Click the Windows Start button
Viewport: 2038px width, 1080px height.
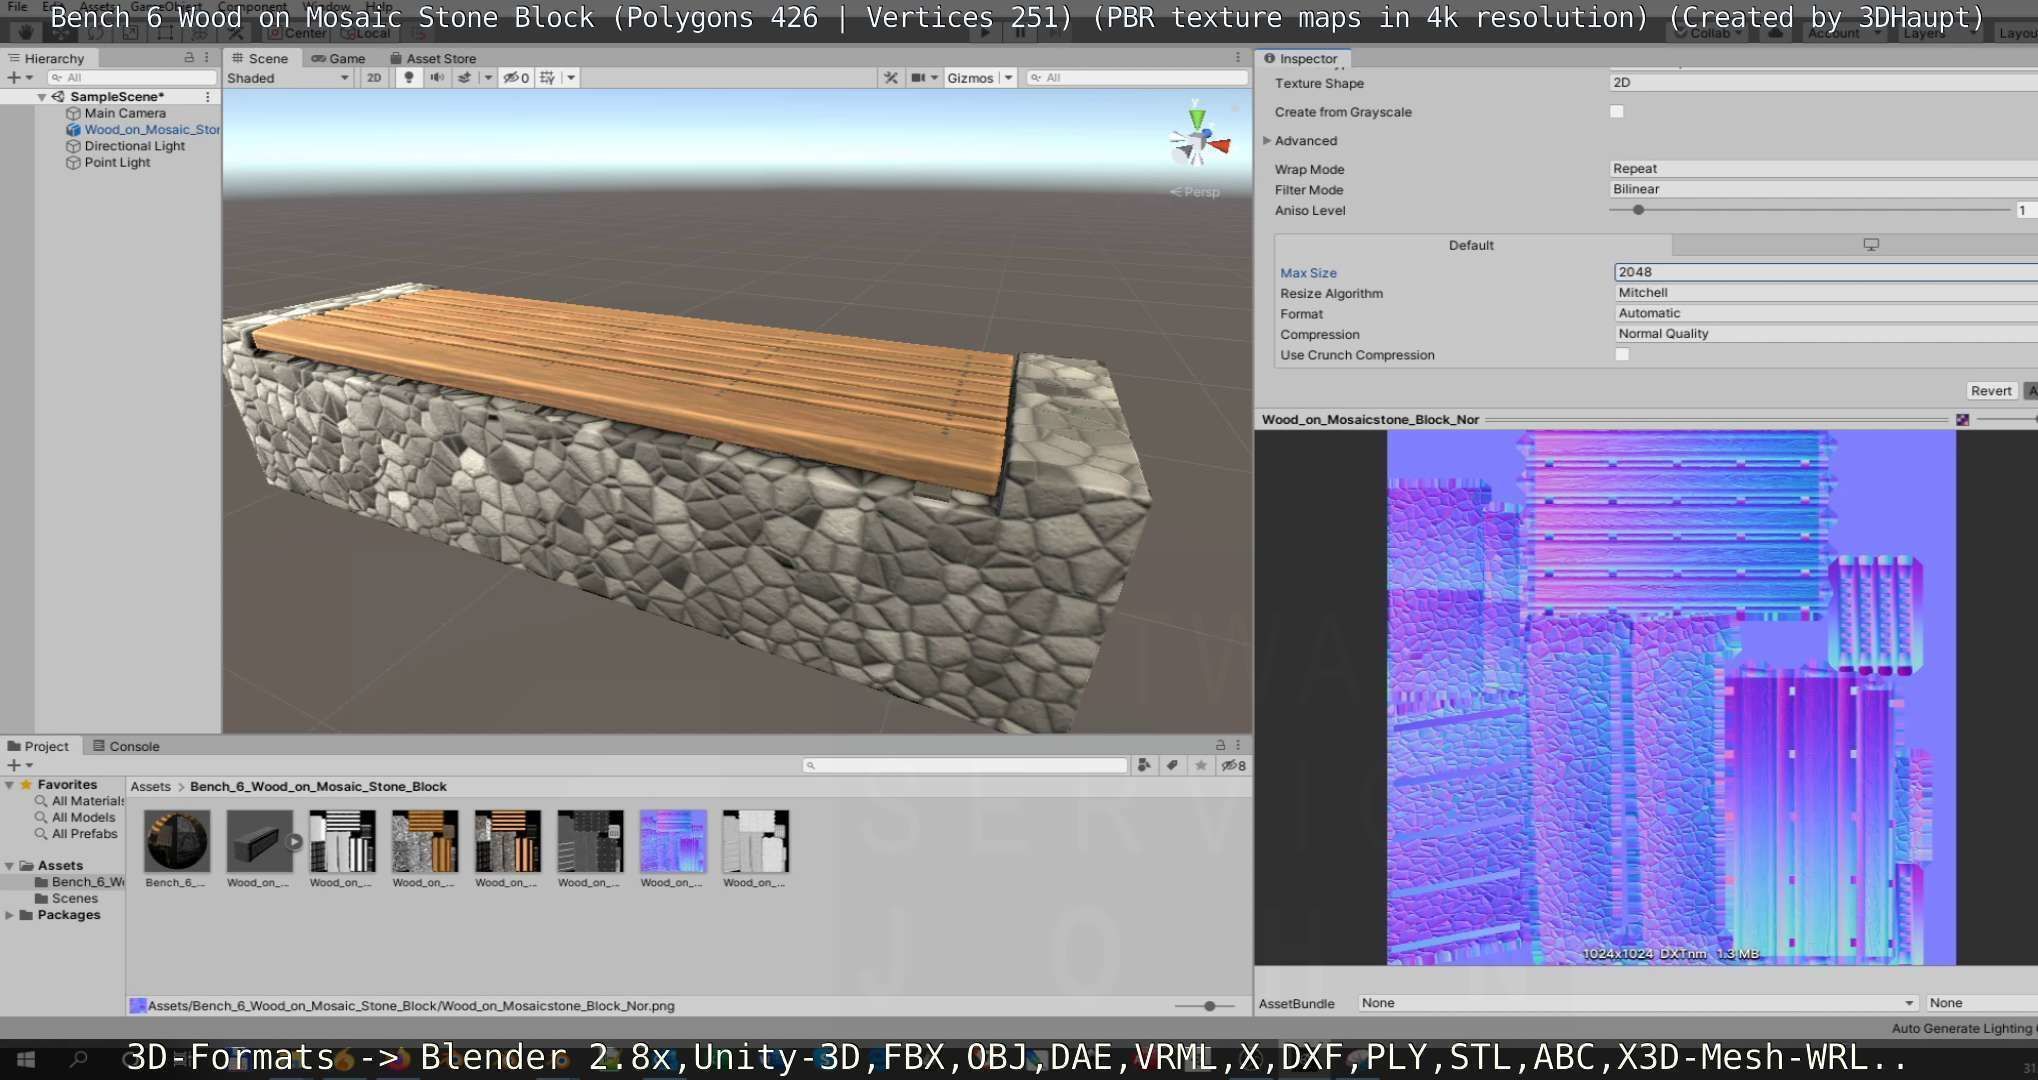(x=26, y=1059)
